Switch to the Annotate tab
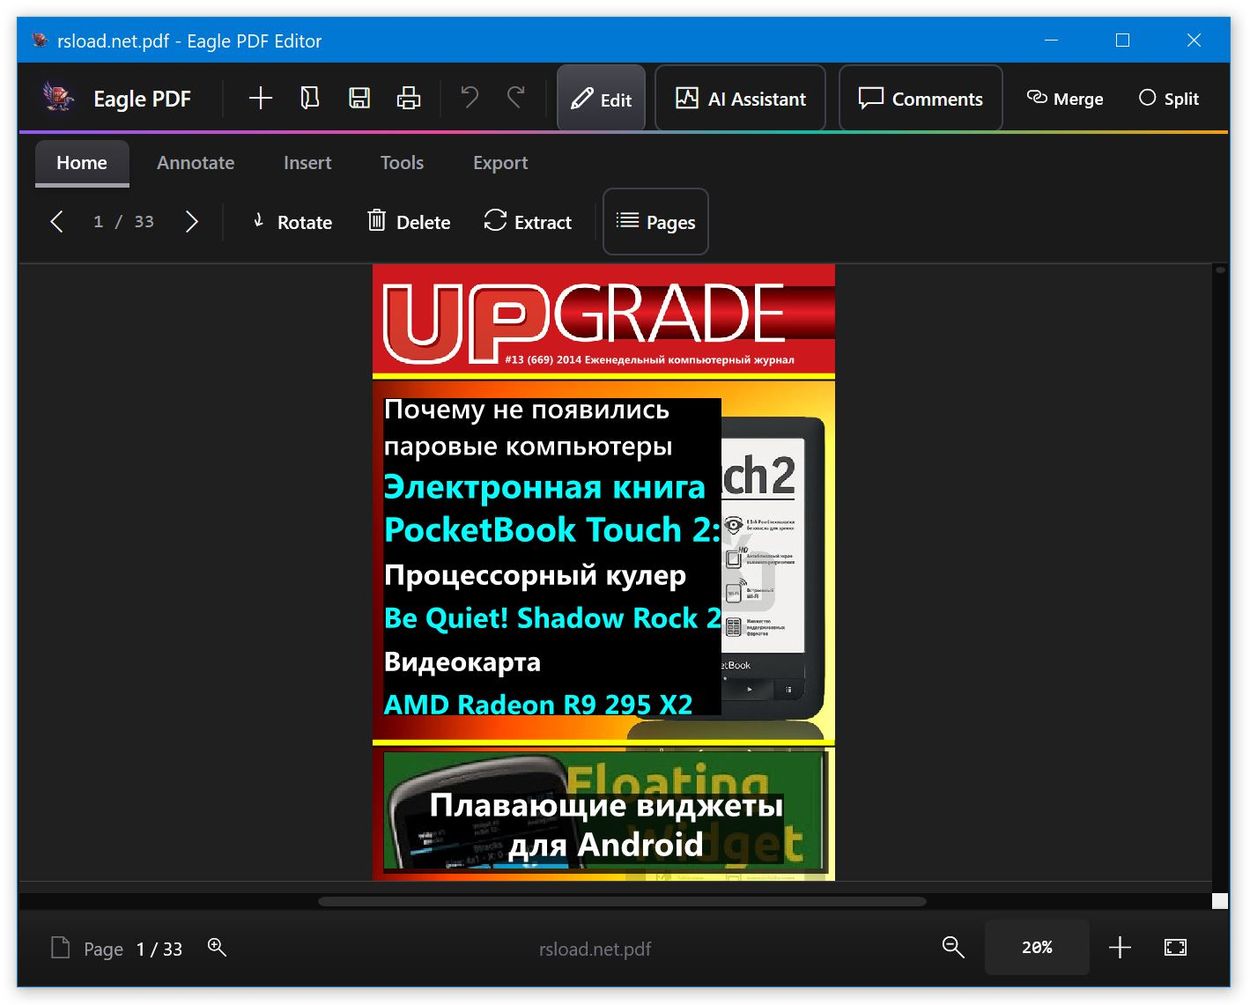The image size is (1250, 1005). pos(196,163)
